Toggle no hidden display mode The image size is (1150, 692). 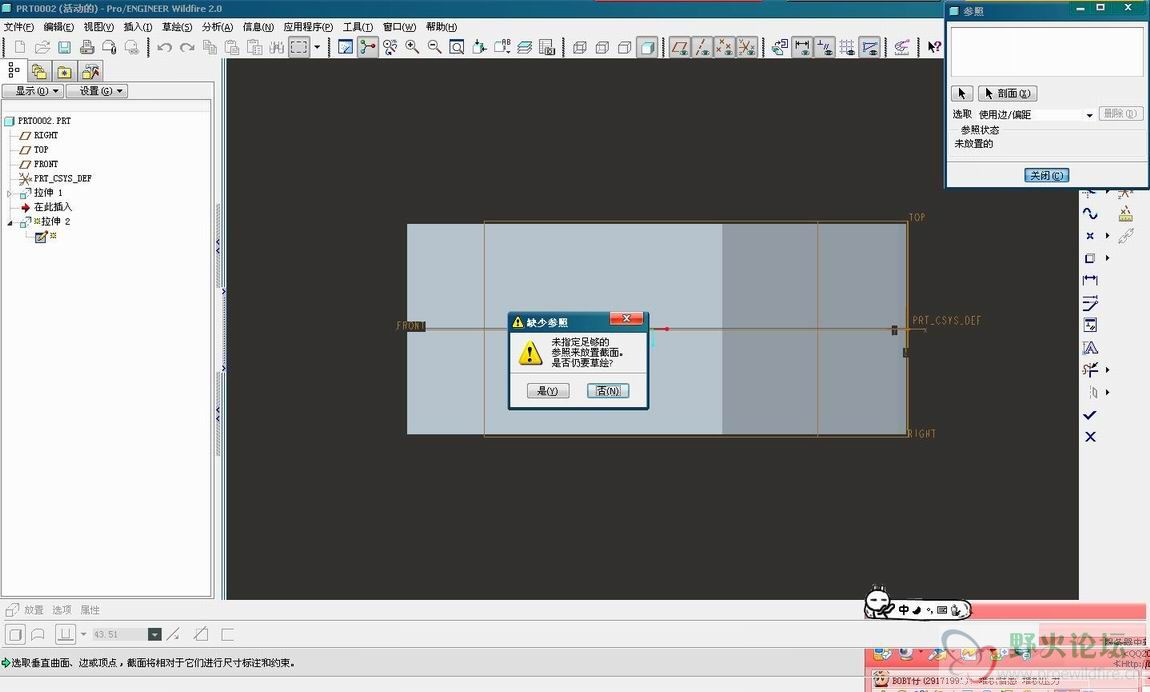[624, 47]
